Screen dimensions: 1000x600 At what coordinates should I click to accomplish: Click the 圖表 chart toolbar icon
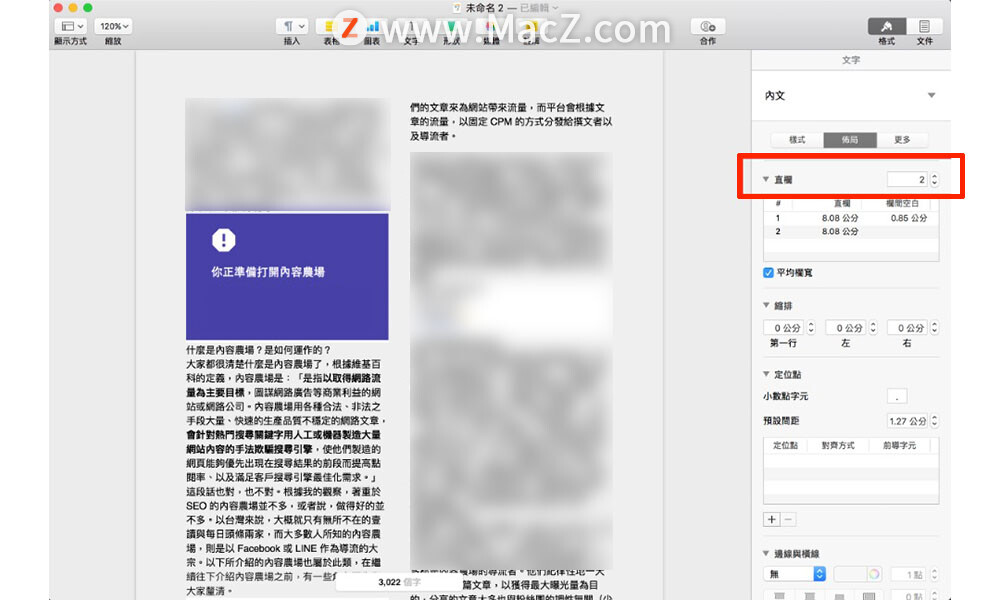pos(372,26)
